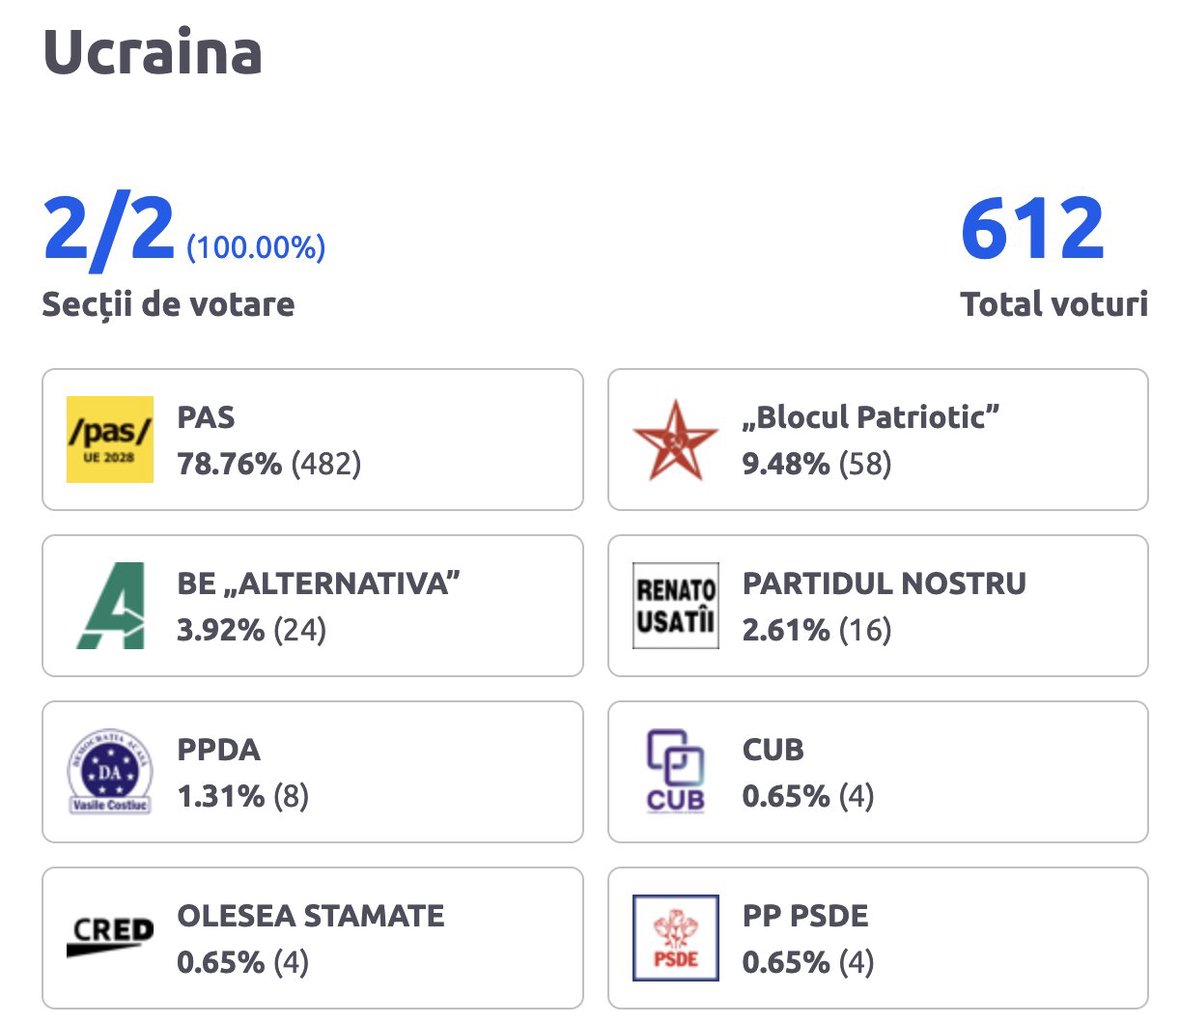Viewport: 1180px width, 1024px height.
Task: Click the 2/2 polling stations counter
Action: [108, 230]
